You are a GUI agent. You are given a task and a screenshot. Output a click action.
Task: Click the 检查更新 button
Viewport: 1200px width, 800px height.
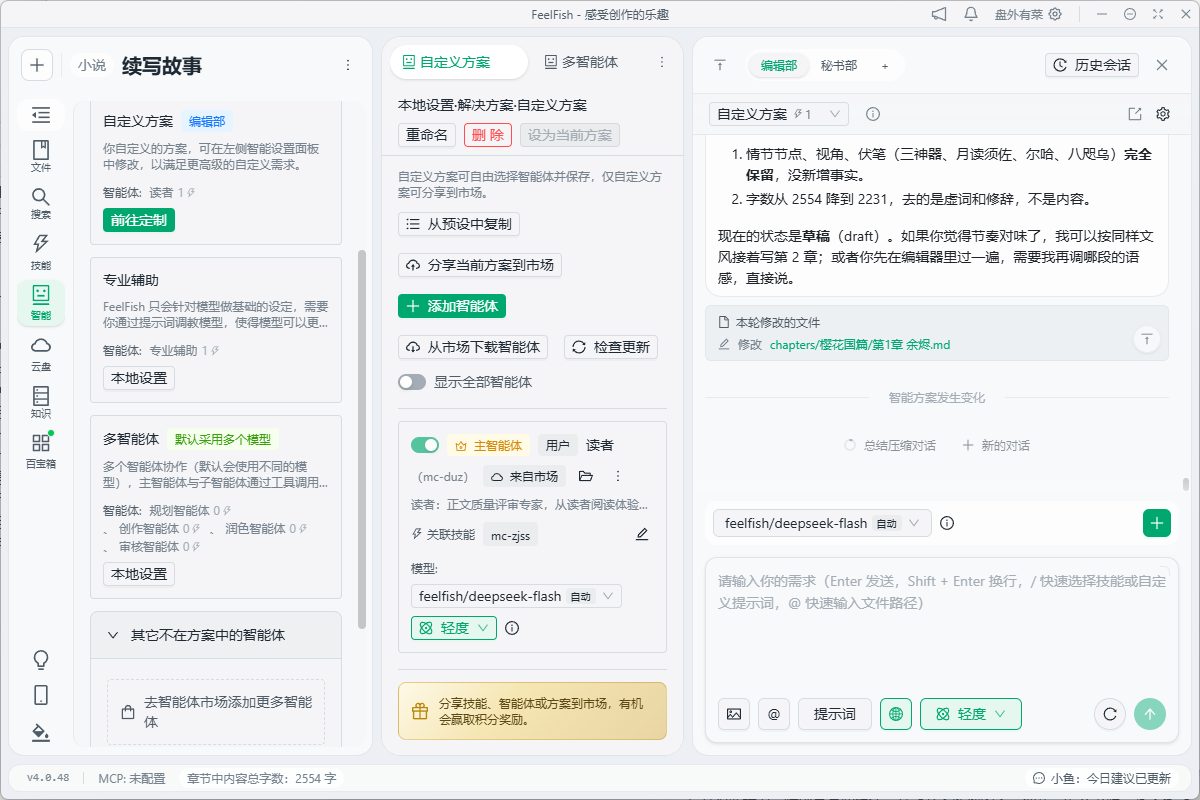click(x=611, y=347)
